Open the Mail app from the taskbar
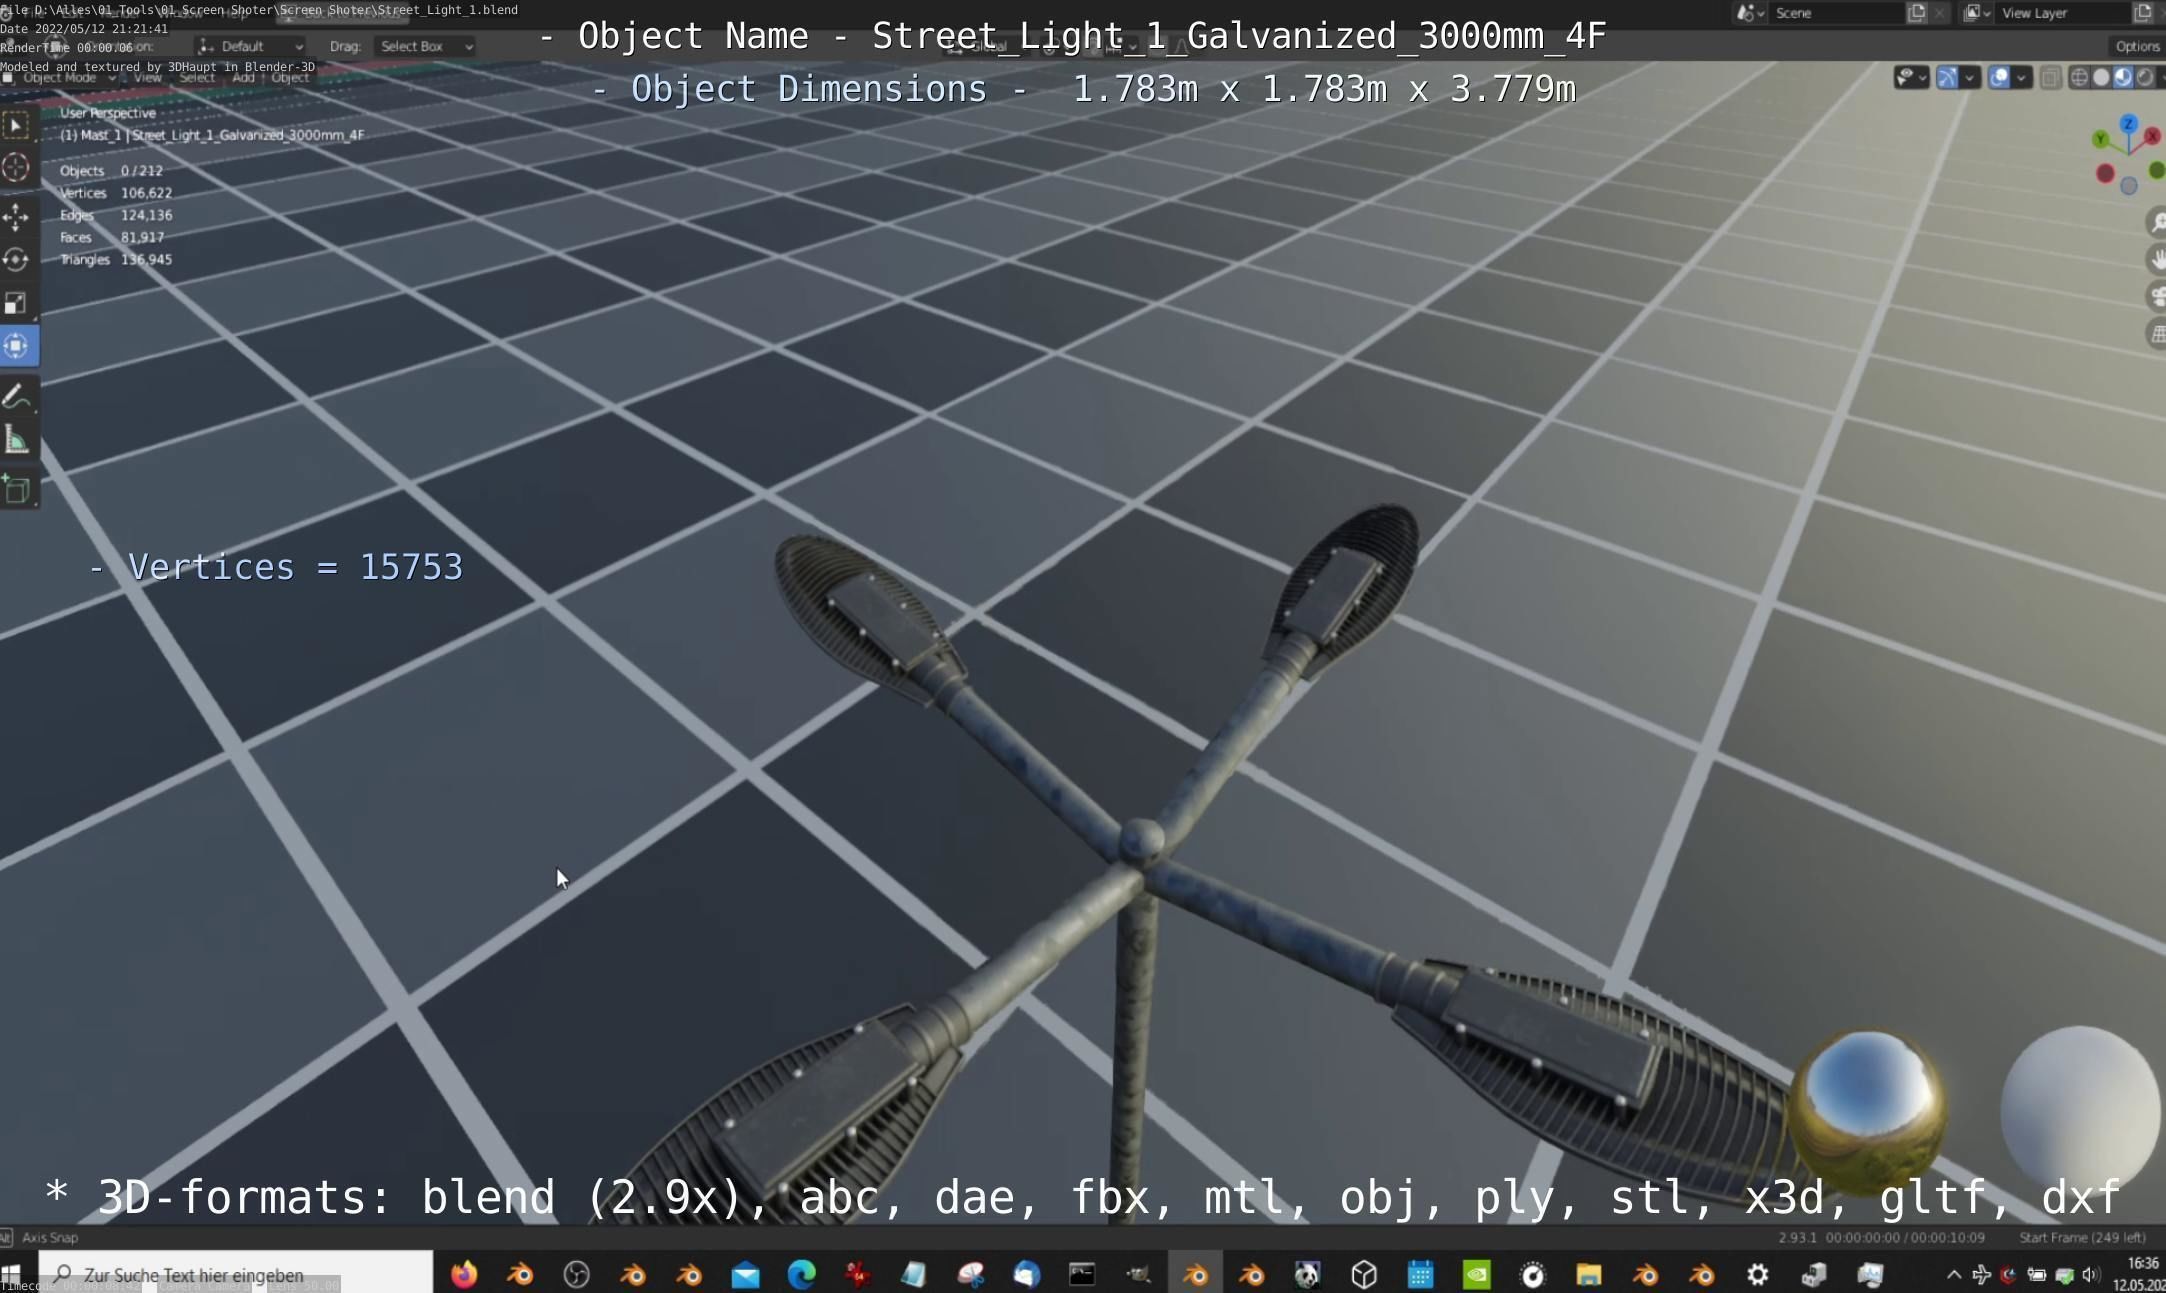Viewport: 2166px width, 1293px height. pyautogui.click(x=745, y=1274)
